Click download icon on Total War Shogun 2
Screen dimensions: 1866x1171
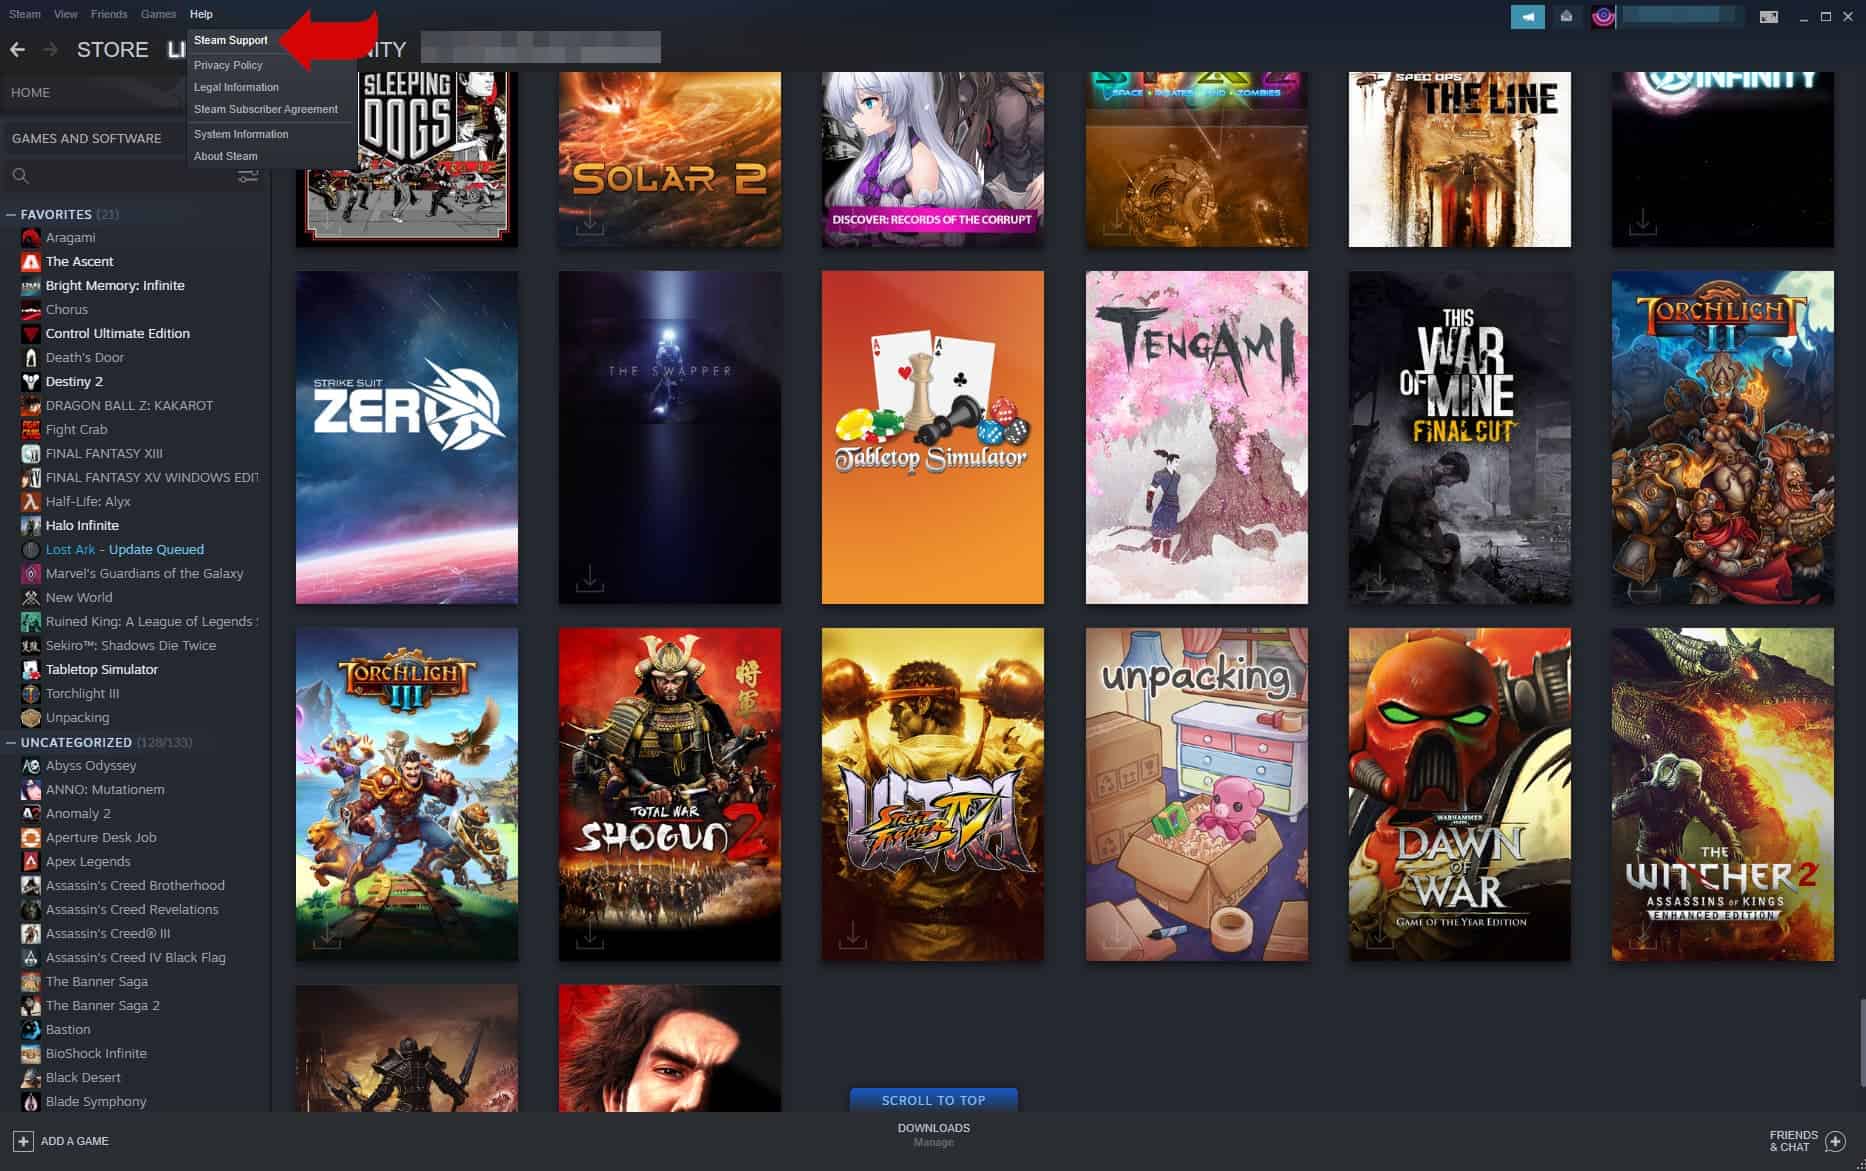tap(590, 935)
